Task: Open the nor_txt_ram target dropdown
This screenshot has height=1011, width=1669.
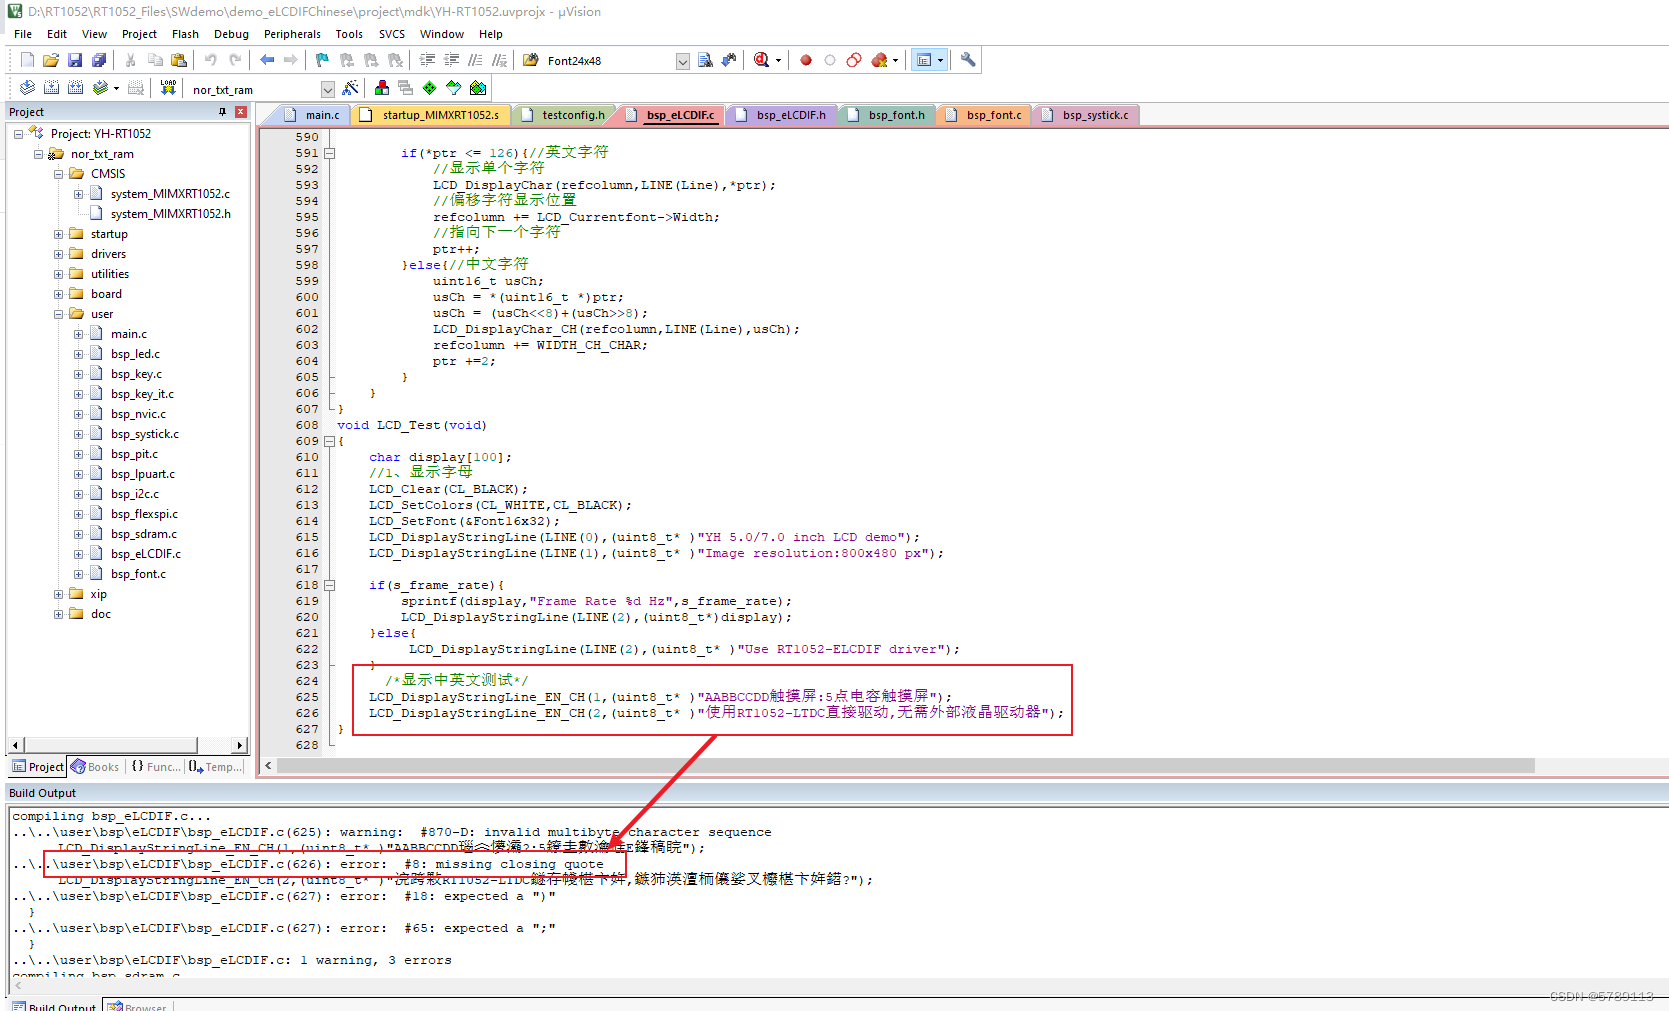Action: (x=328, y=88)
